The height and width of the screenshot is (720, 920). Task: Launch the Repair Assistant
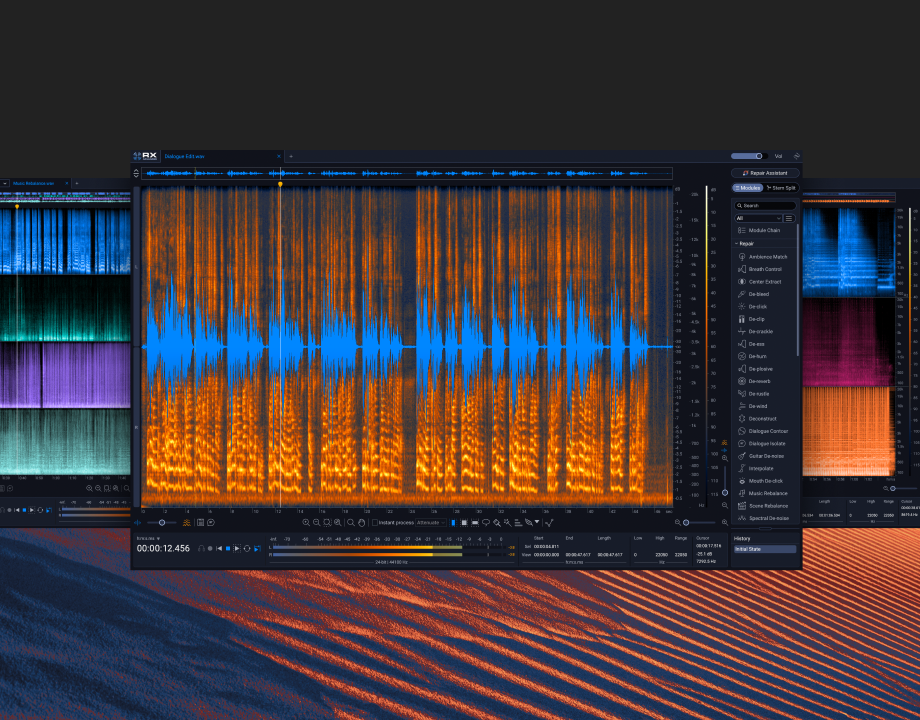765,173
